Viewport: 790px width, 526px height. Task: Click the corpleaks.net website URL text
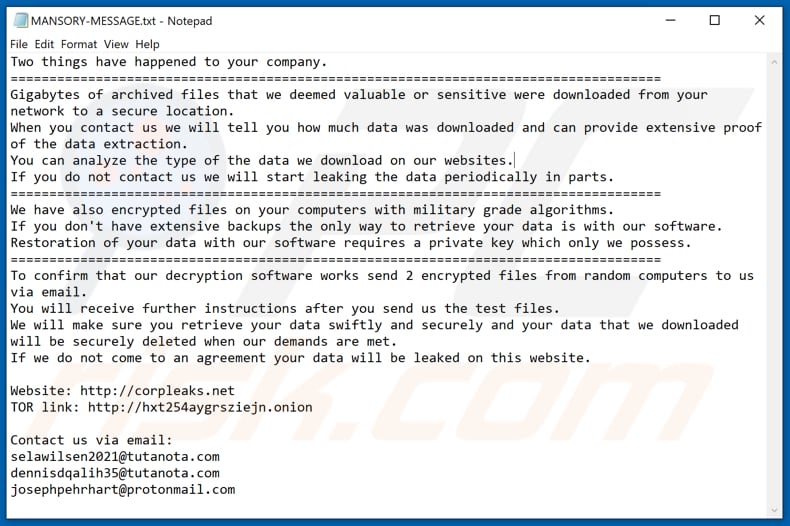[161, 391]
